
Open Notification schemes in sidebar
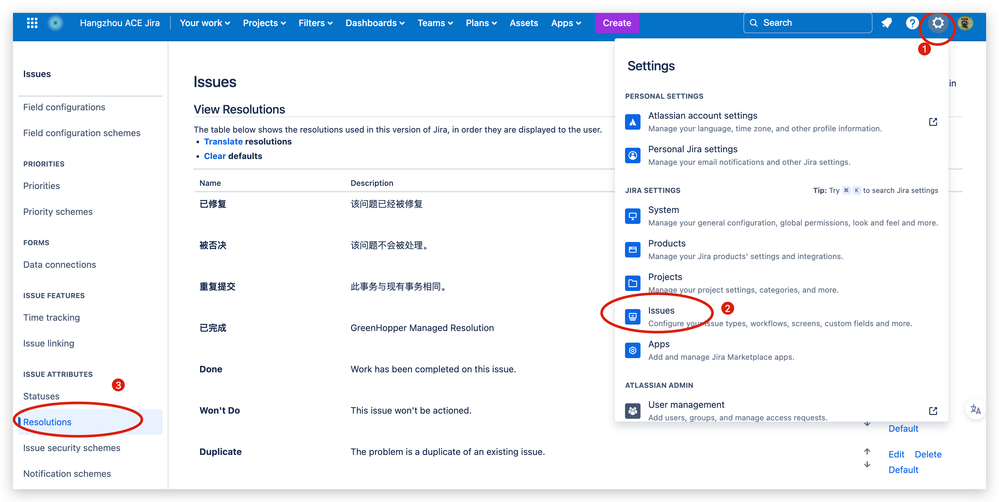pyautogui.click(x=67, y=473)
